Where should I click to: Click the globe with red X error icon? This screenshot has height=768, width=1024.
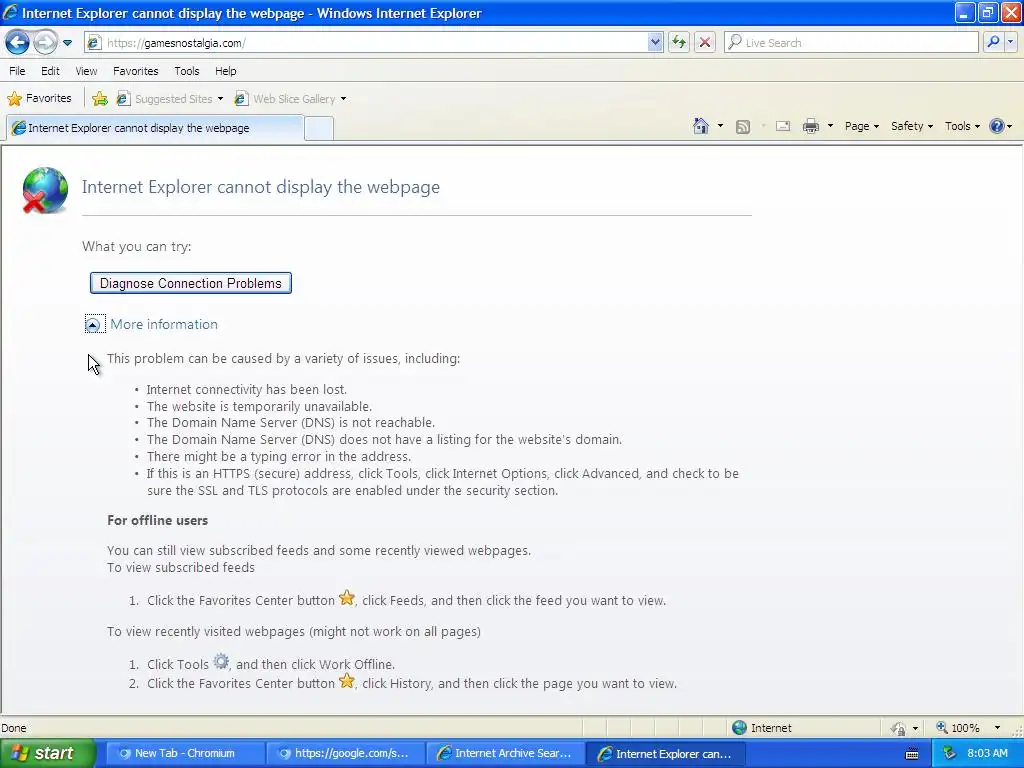tap(44, 191)
